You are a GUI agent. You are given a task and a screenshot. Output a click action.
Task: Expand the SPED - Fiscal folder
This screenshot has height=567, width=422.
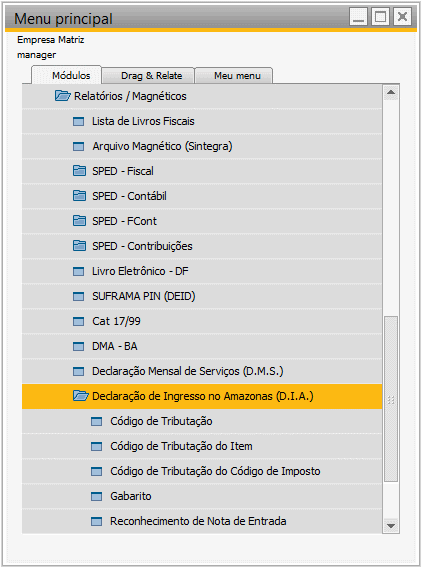(79, 171)
